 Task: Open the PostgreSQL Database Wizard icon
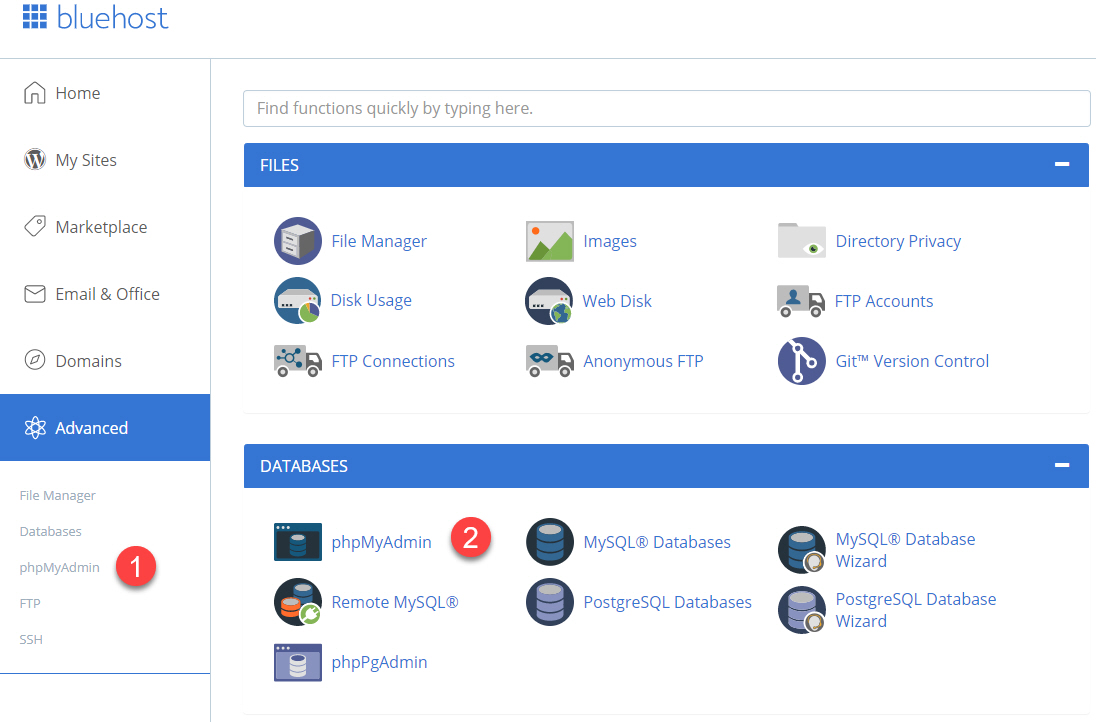[x=802, y=610]
